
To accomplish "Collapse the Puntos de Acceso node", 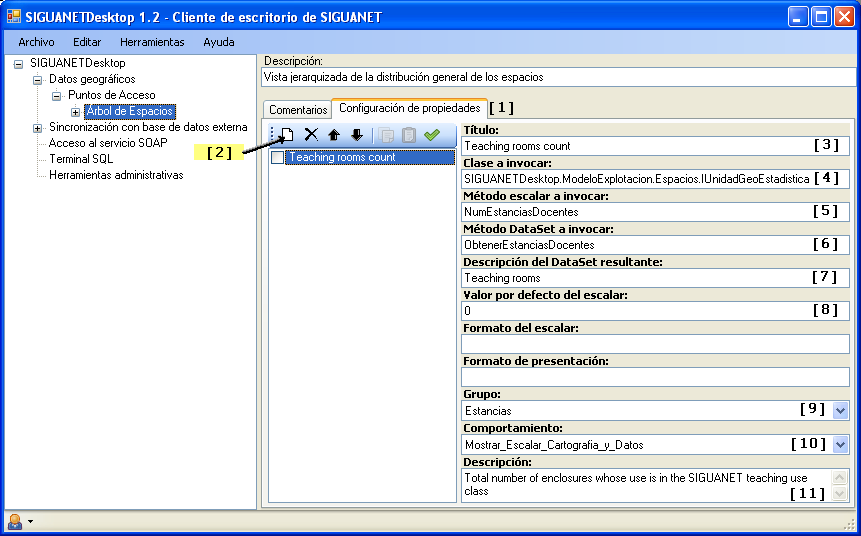I will point(56,96).
